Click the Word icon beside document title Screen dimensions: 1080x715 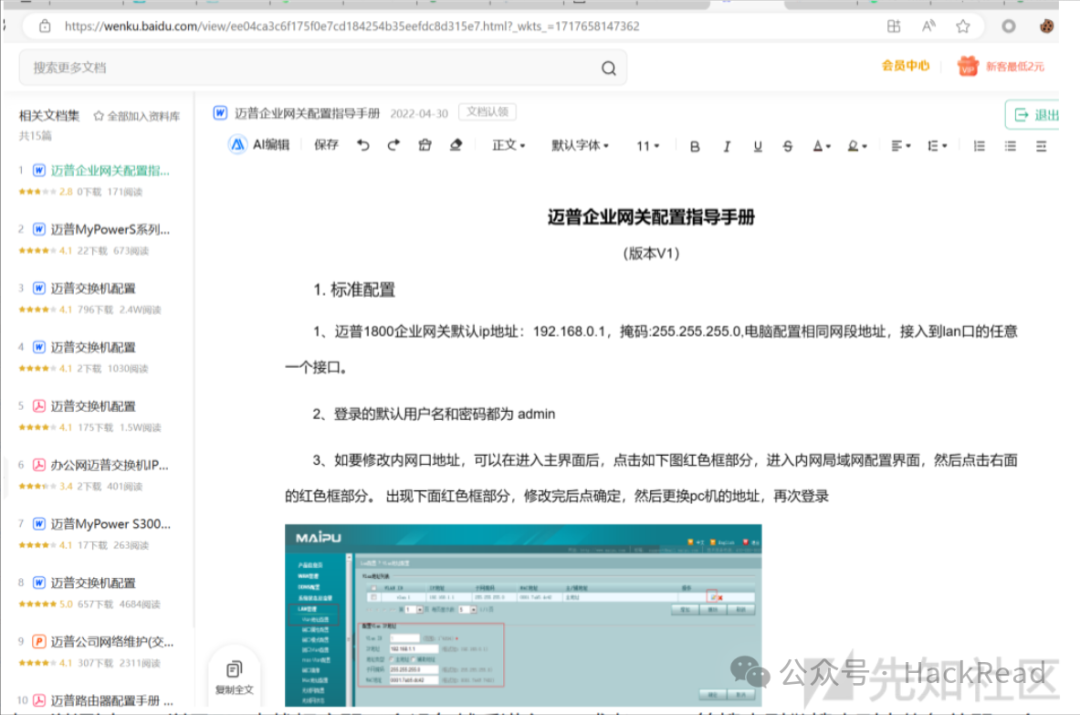click(220, 112)
